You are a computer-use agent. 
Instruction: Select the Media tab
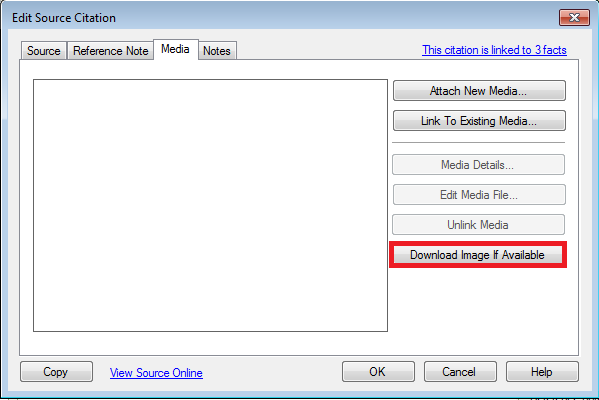point(175,49)
